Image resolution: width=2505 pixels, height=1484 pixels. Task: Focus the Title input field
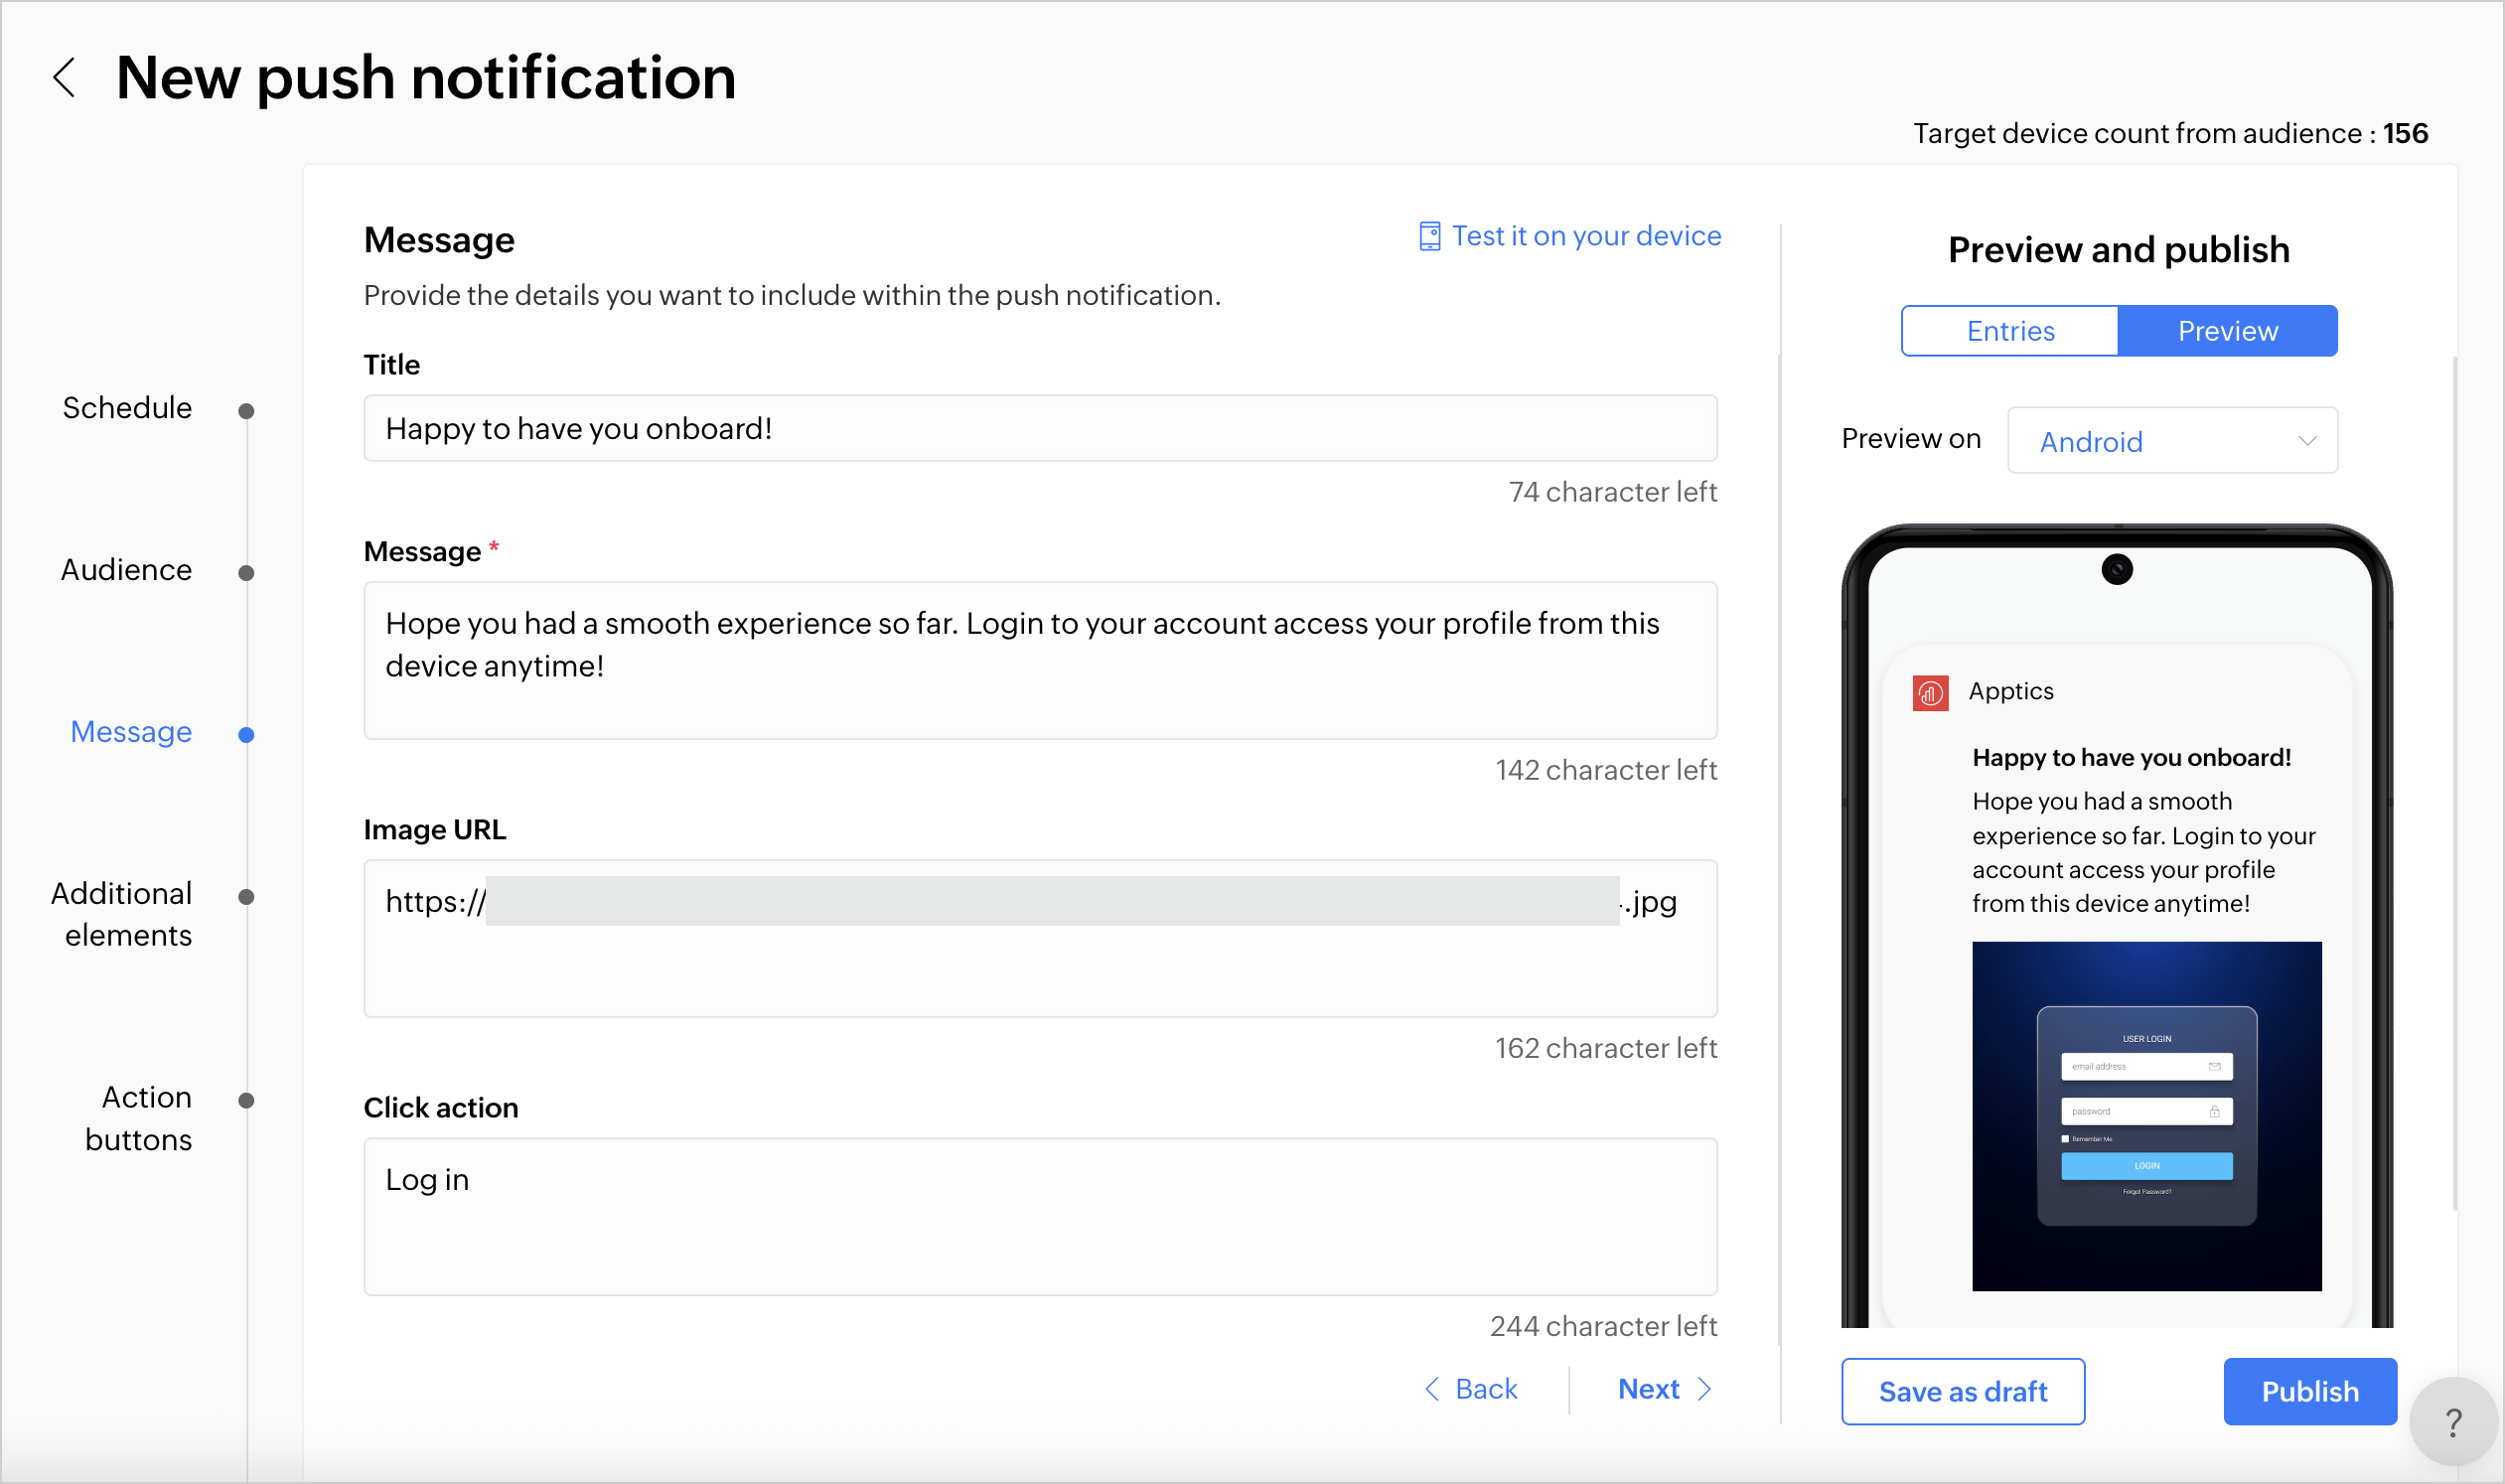coord(1040,428)
